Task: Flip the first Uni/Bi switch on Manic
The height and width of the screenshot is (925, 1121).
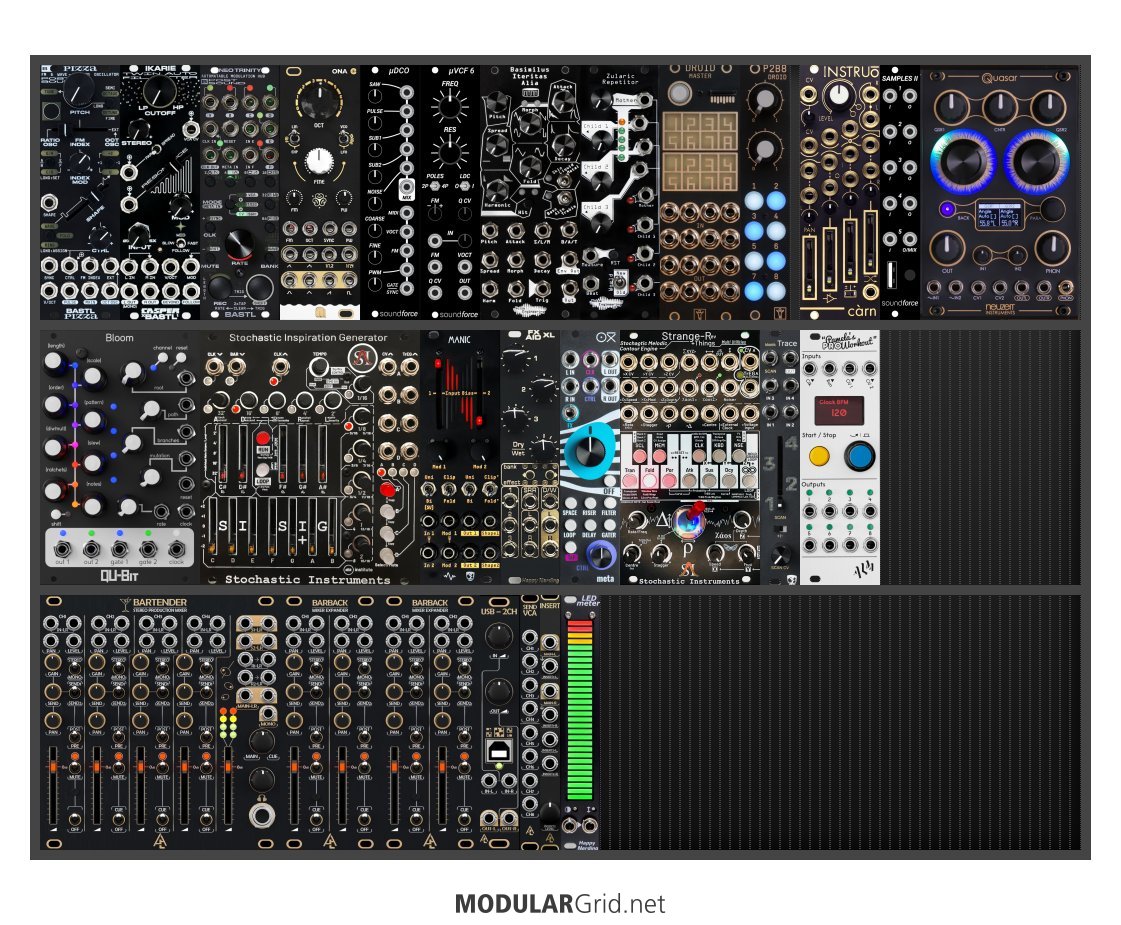Action: click(x=429, y=488)
